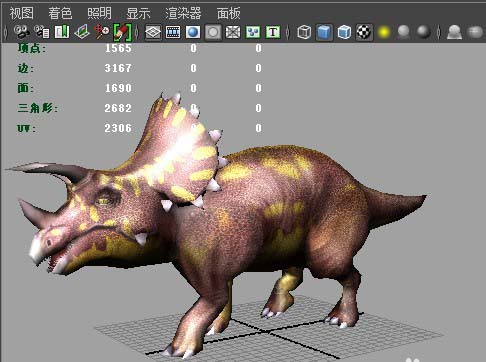
Task: Open the 面板 menu
Action: point(228,13)
